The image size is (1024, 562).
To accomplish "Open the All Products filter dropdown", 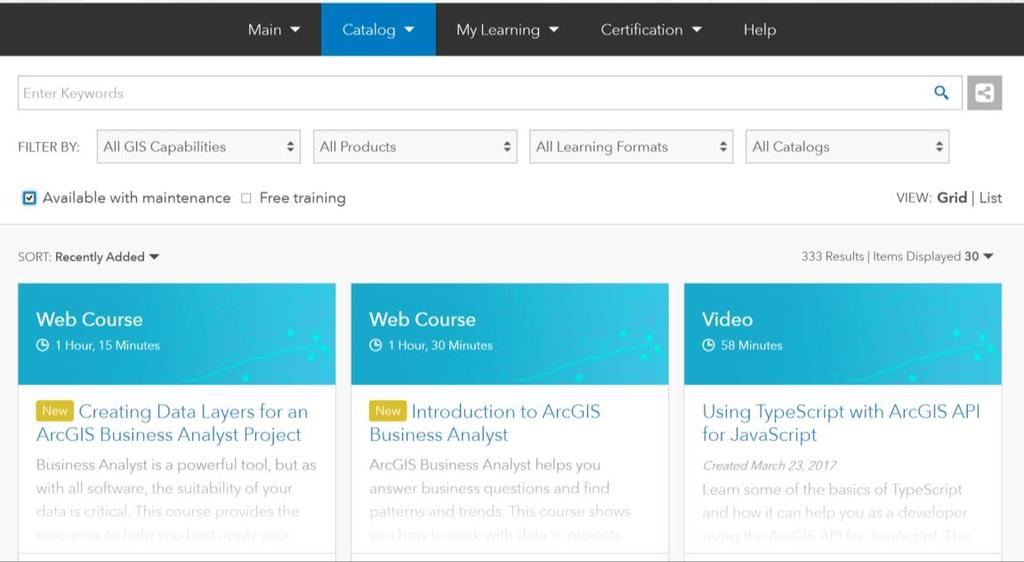I will (x=415, y=147).
